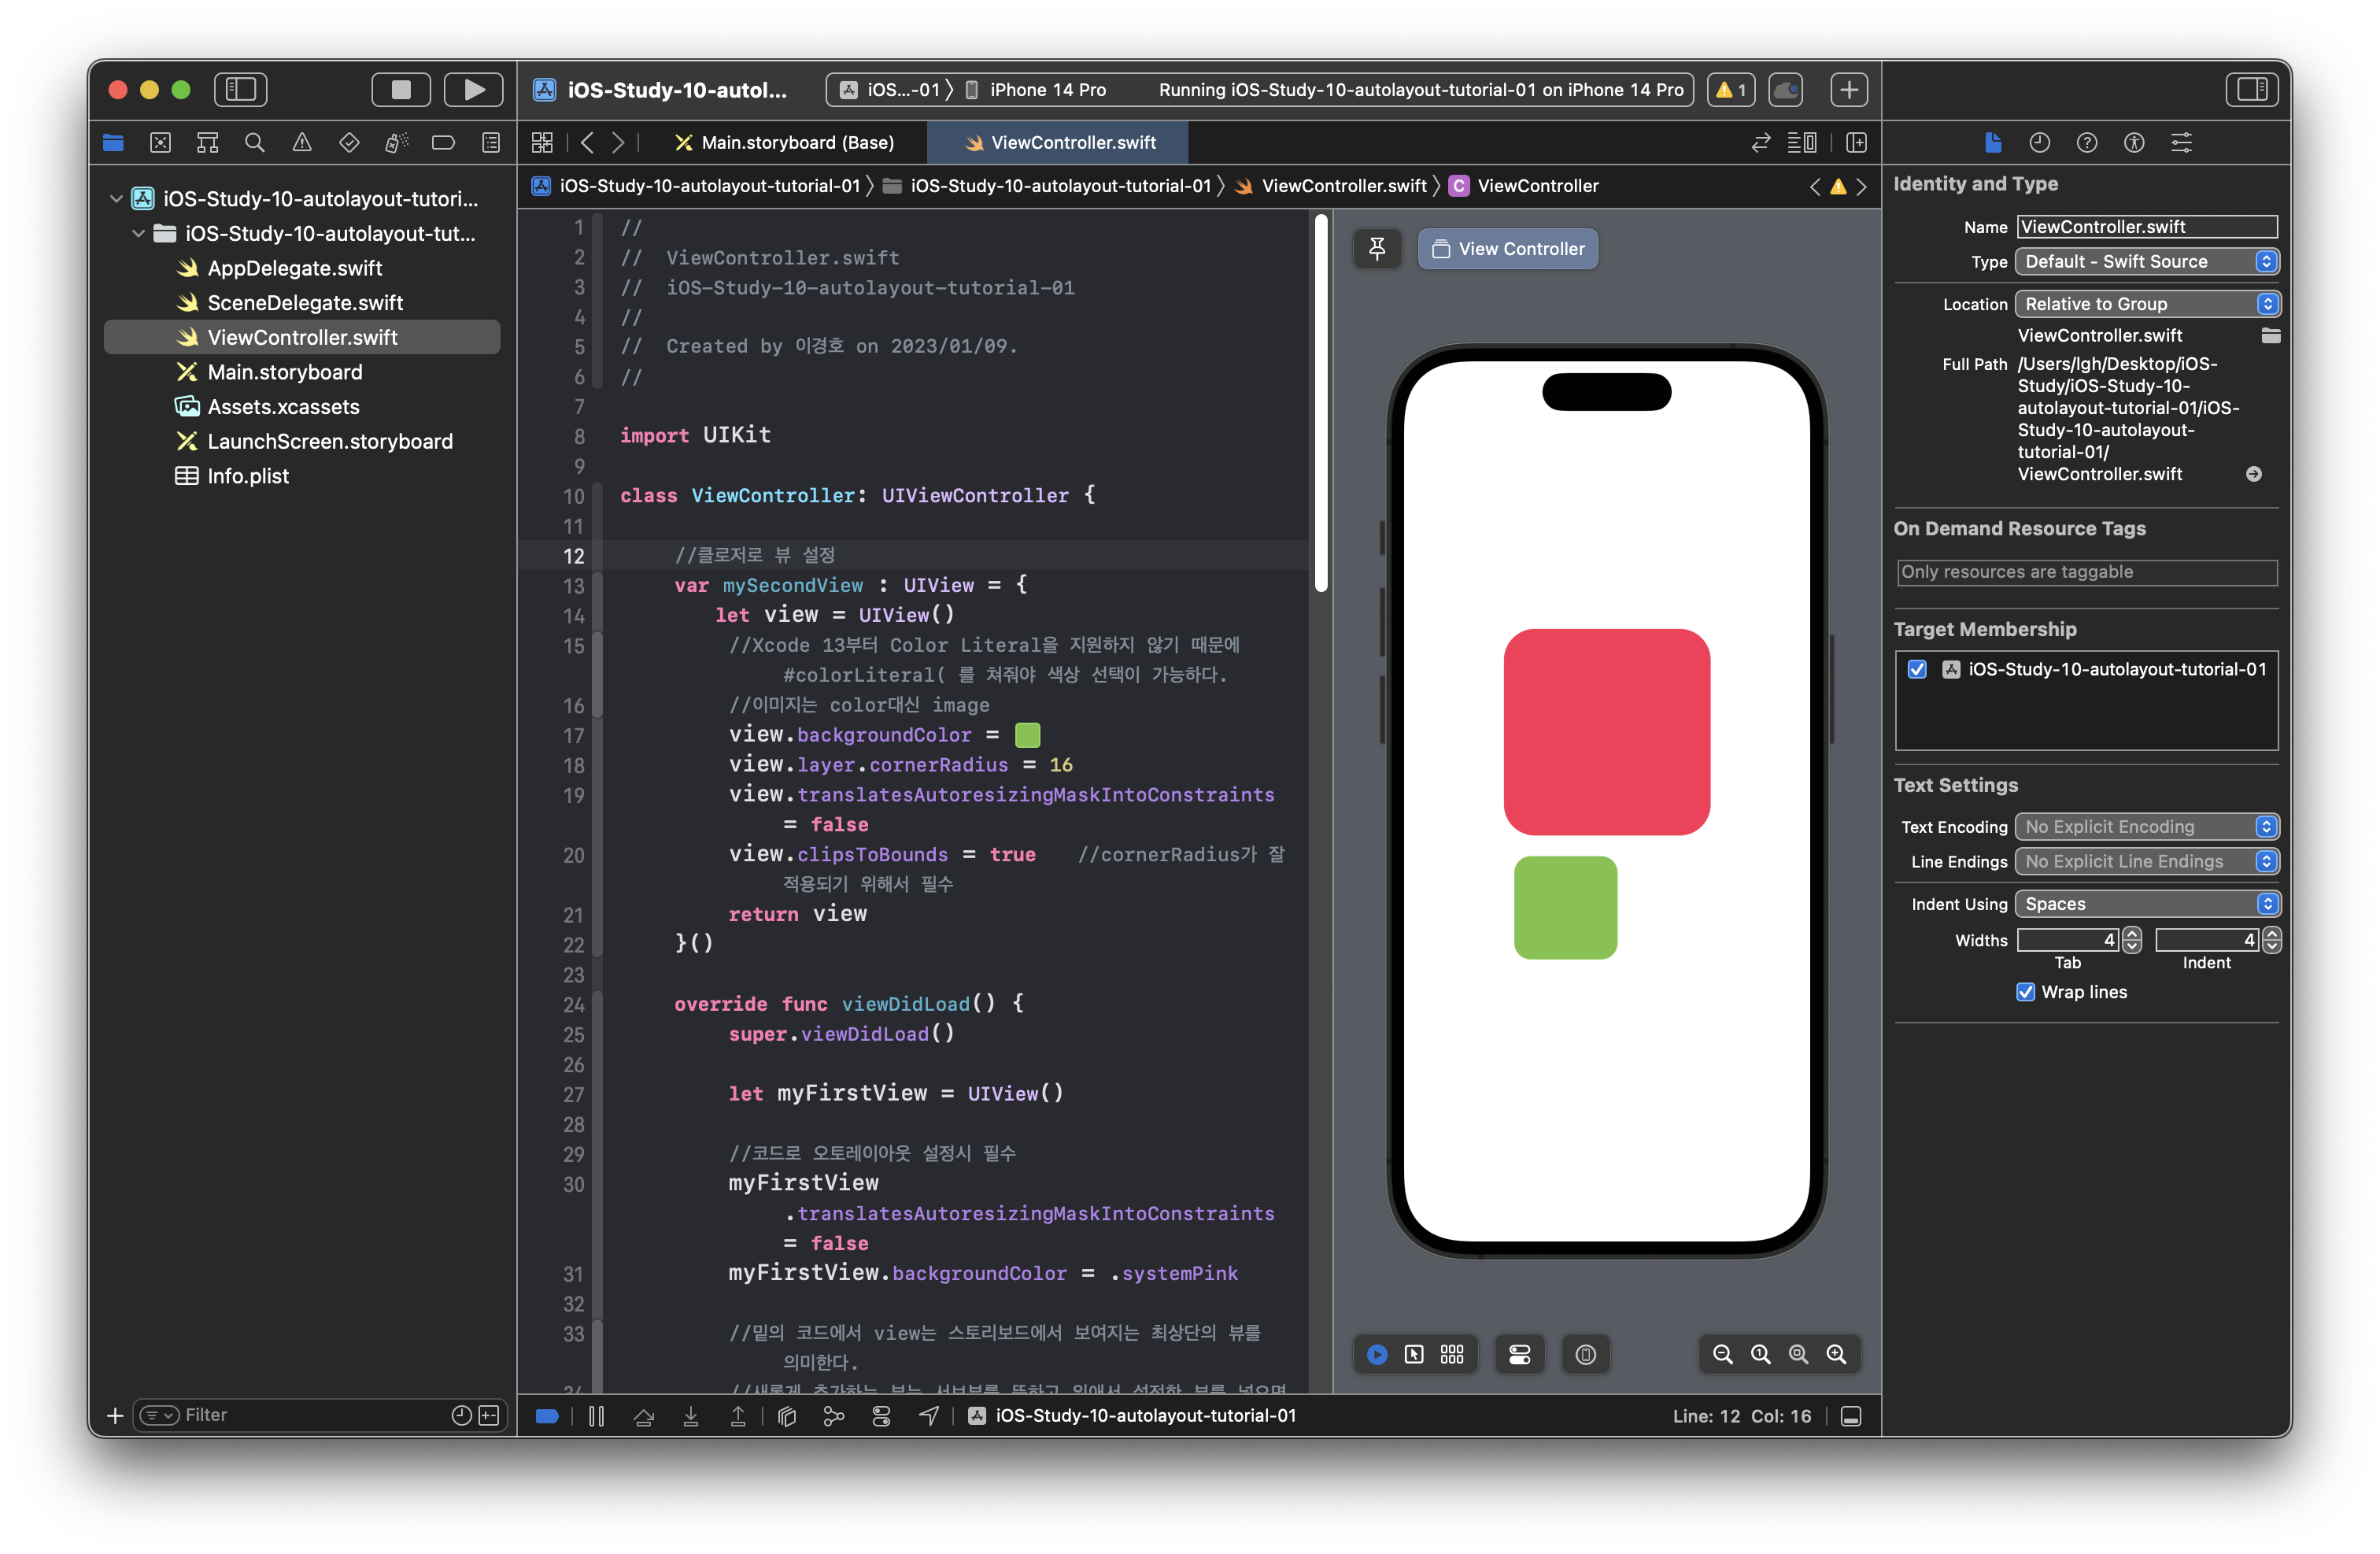Open the Find navigator magnifier icon

pos(255,143)
